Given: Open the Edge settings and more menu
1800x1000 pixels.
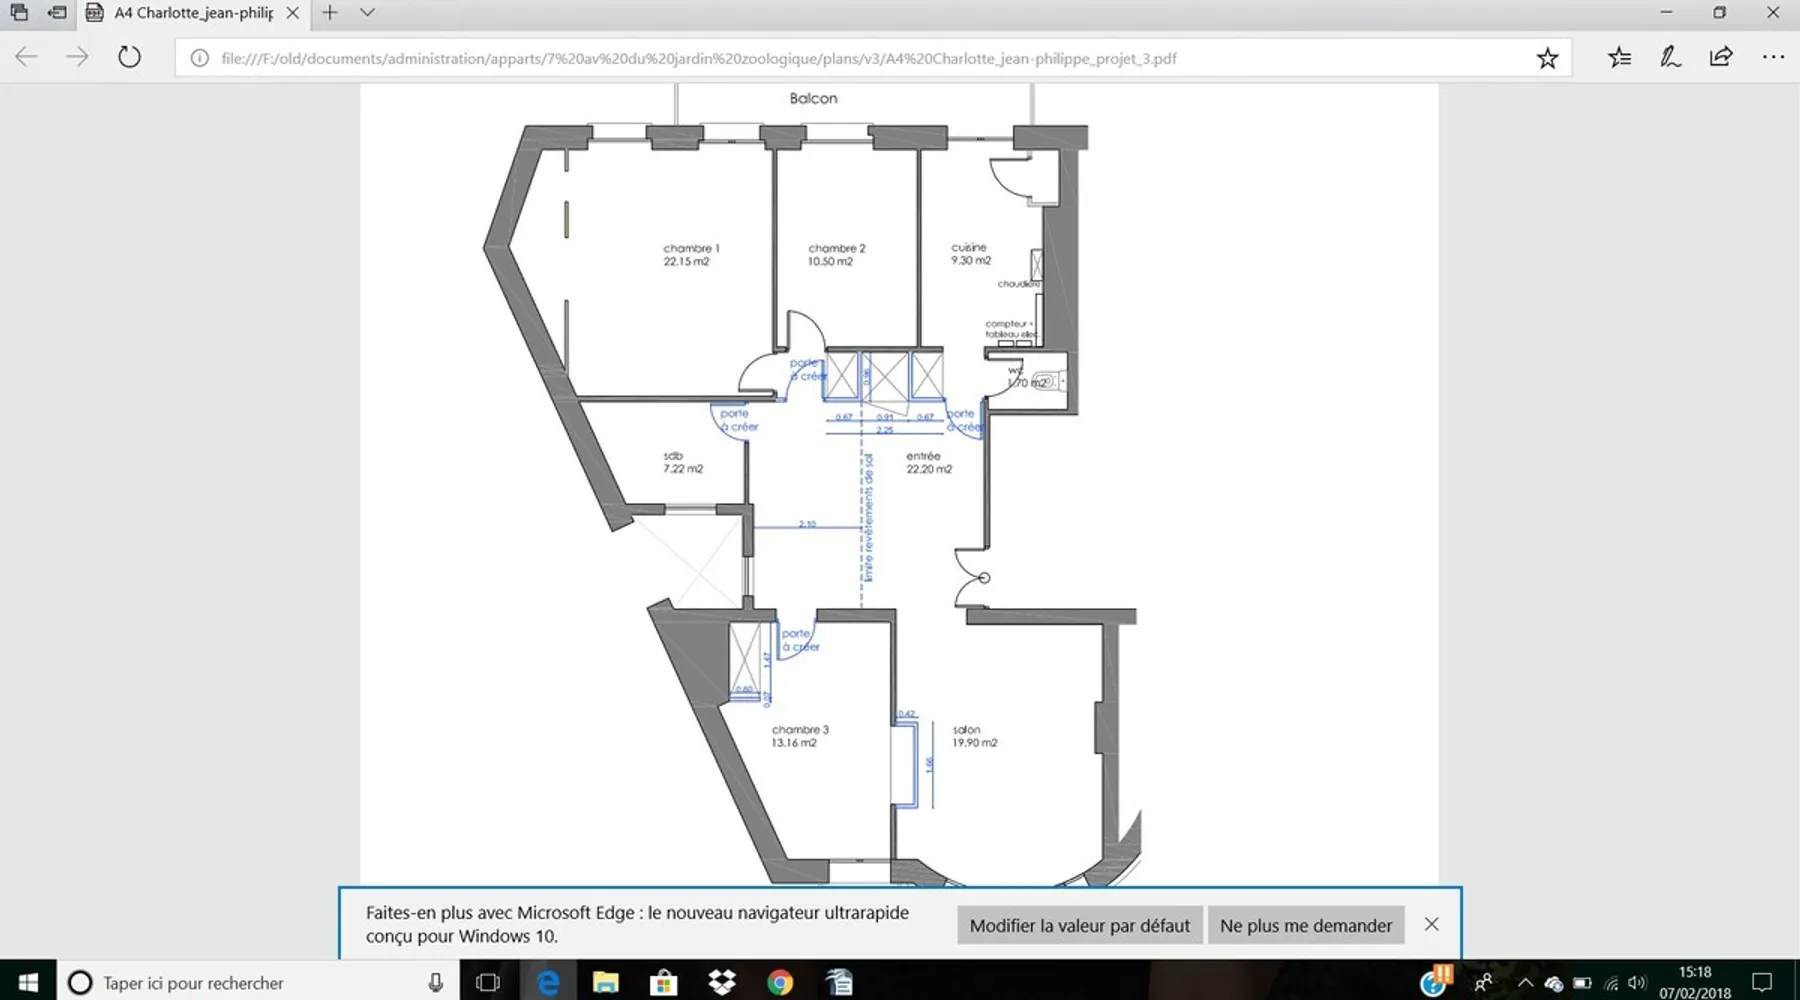Looking at the screenshot, I should tap(1773, 57).
